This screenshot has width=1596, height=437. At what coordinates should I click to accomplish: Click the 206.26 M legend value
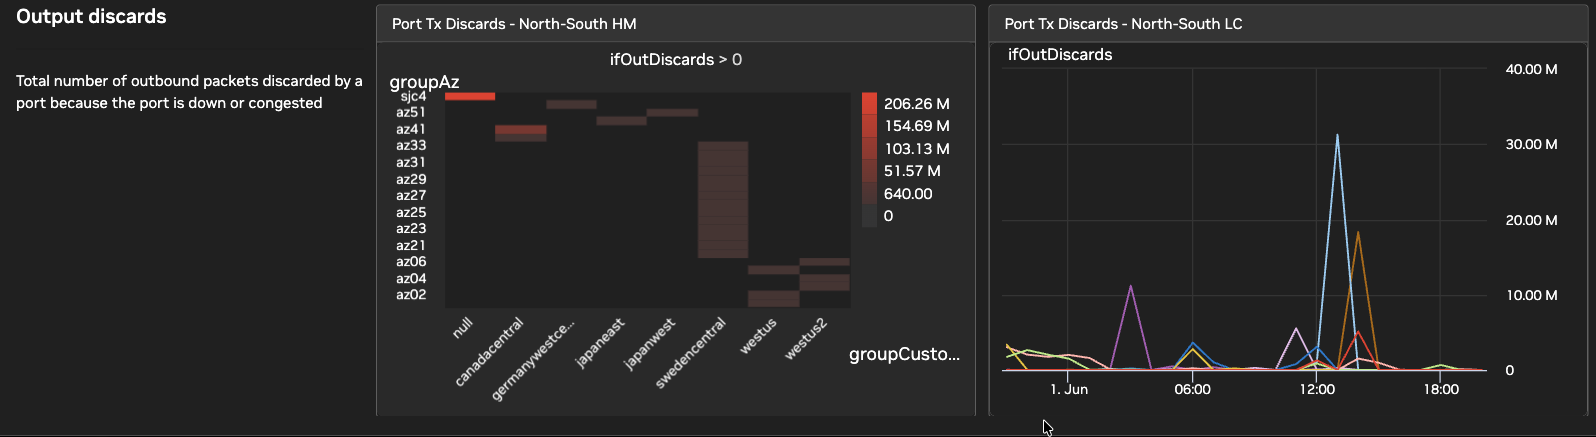click(x=917, y=104)
